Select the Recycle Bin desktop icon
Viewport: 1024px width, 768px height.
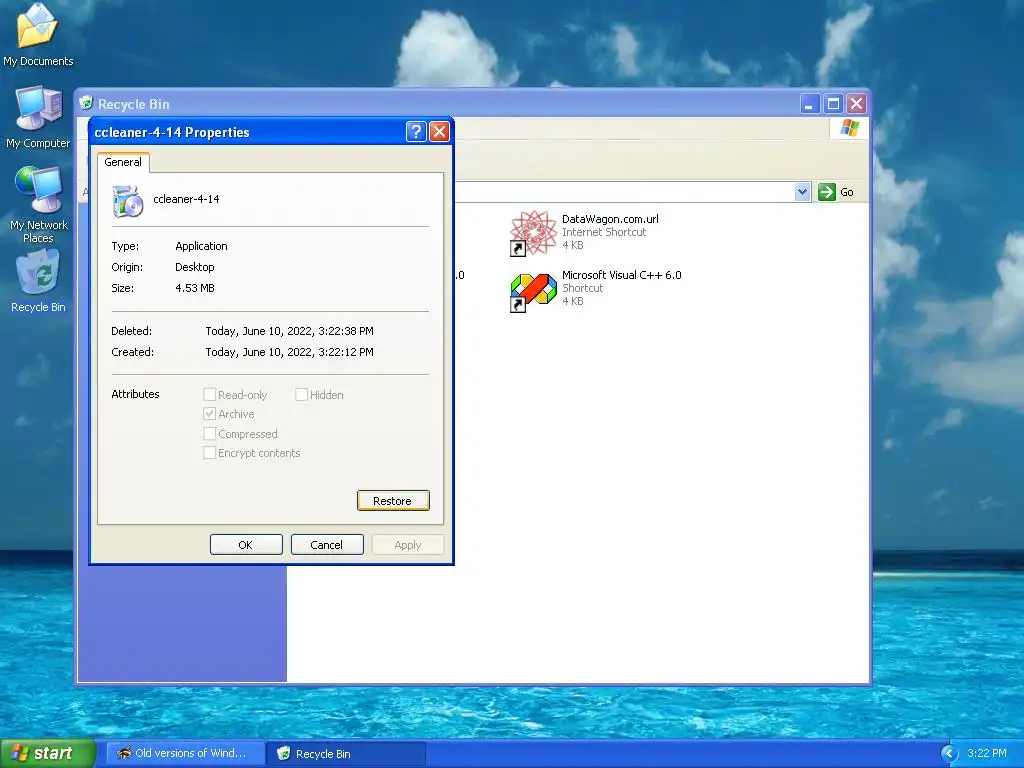click(38, 283)
